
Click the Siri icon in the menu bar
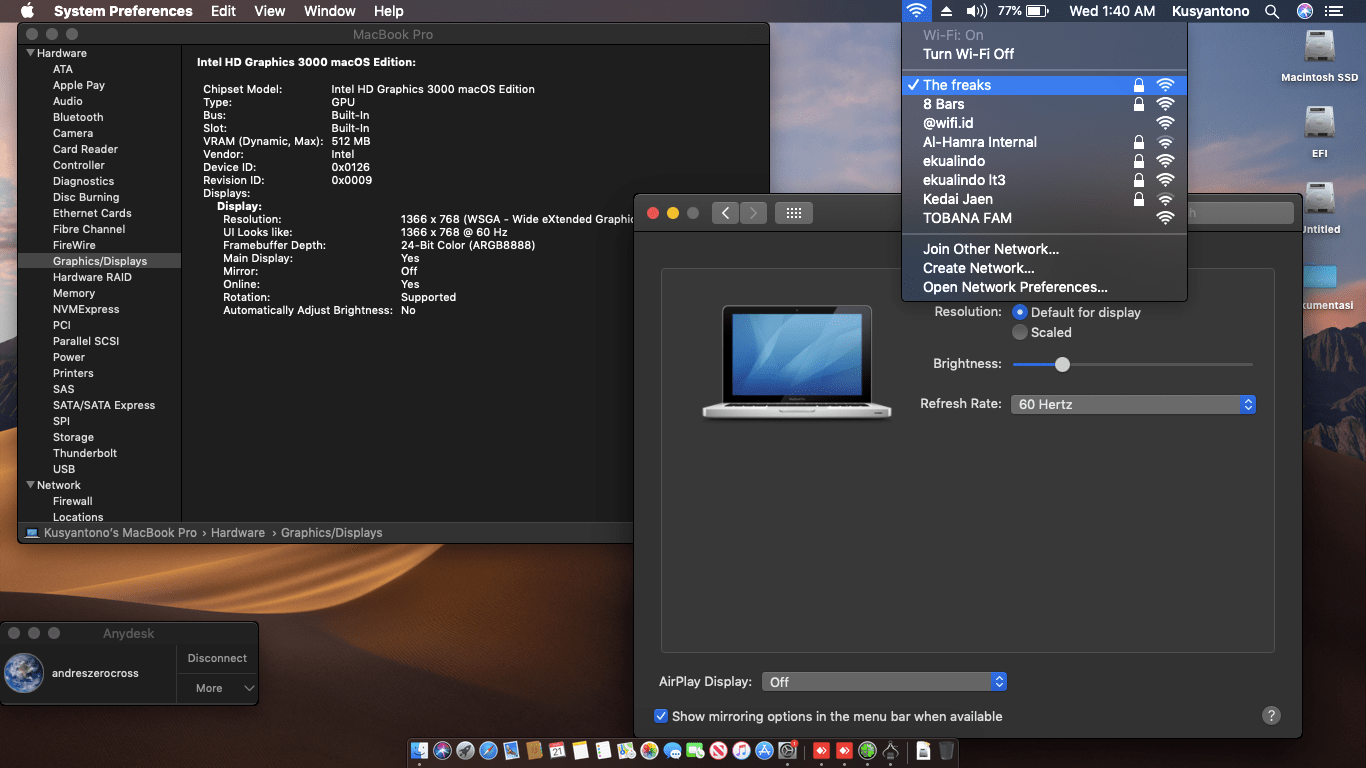1304,11
